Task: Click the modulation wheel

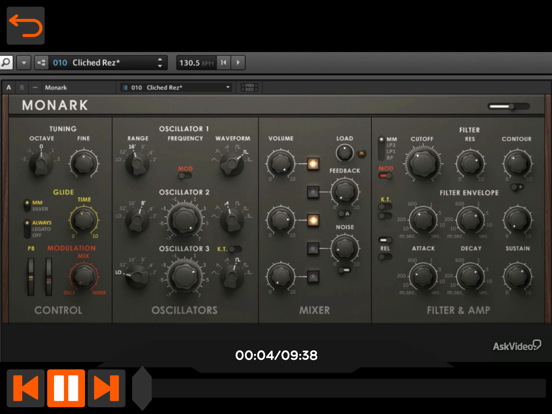Action: (49, 276)
